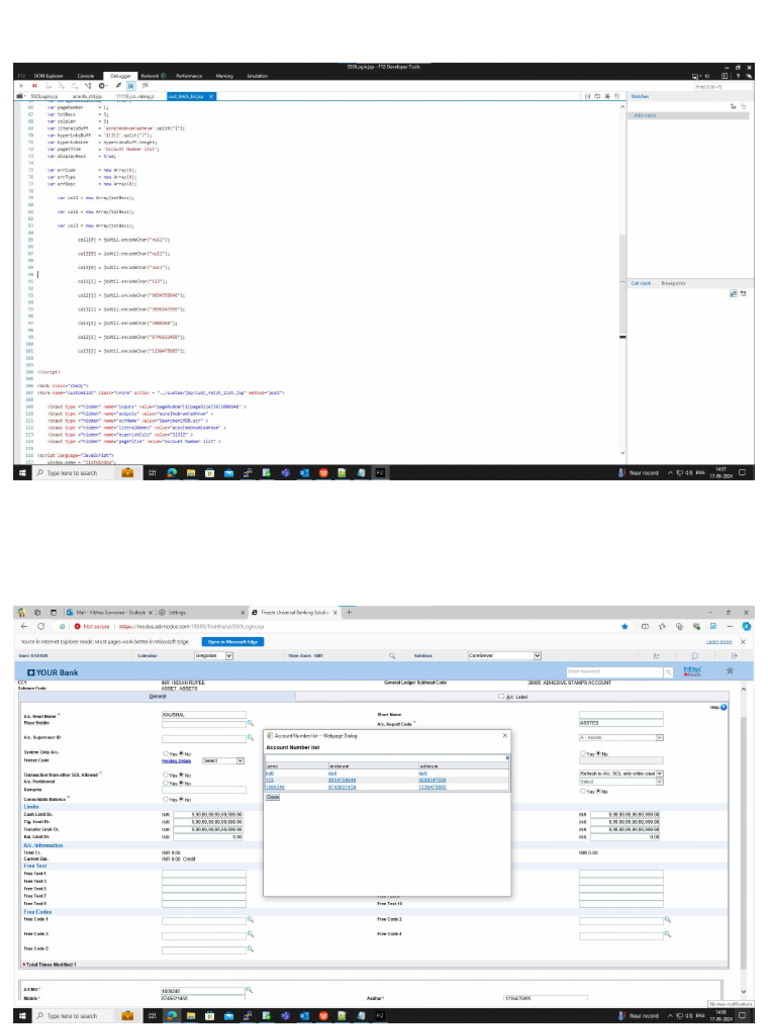This screenshot has width=768, height=1024.
Task: Open the Free Code 1 lookup magnifier
Action: tap(250, 920)
